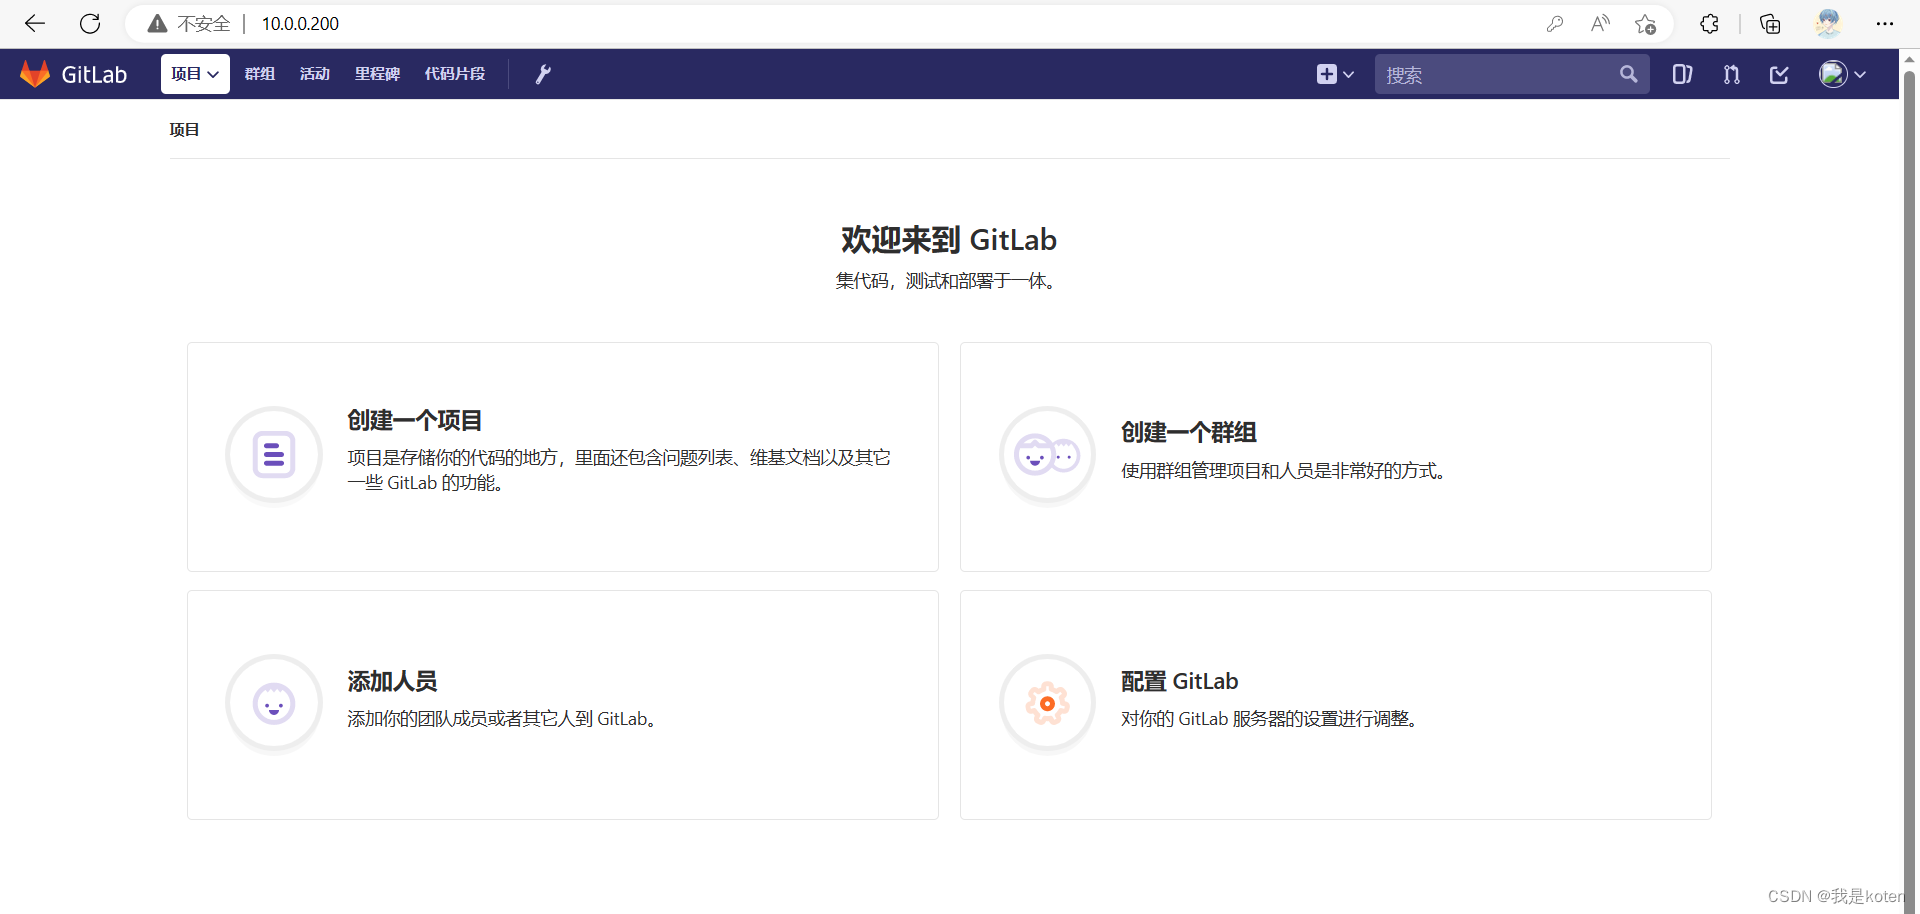Open the 配置 GitLab card
This screenshot has height=914, width=1920.
1336,705
